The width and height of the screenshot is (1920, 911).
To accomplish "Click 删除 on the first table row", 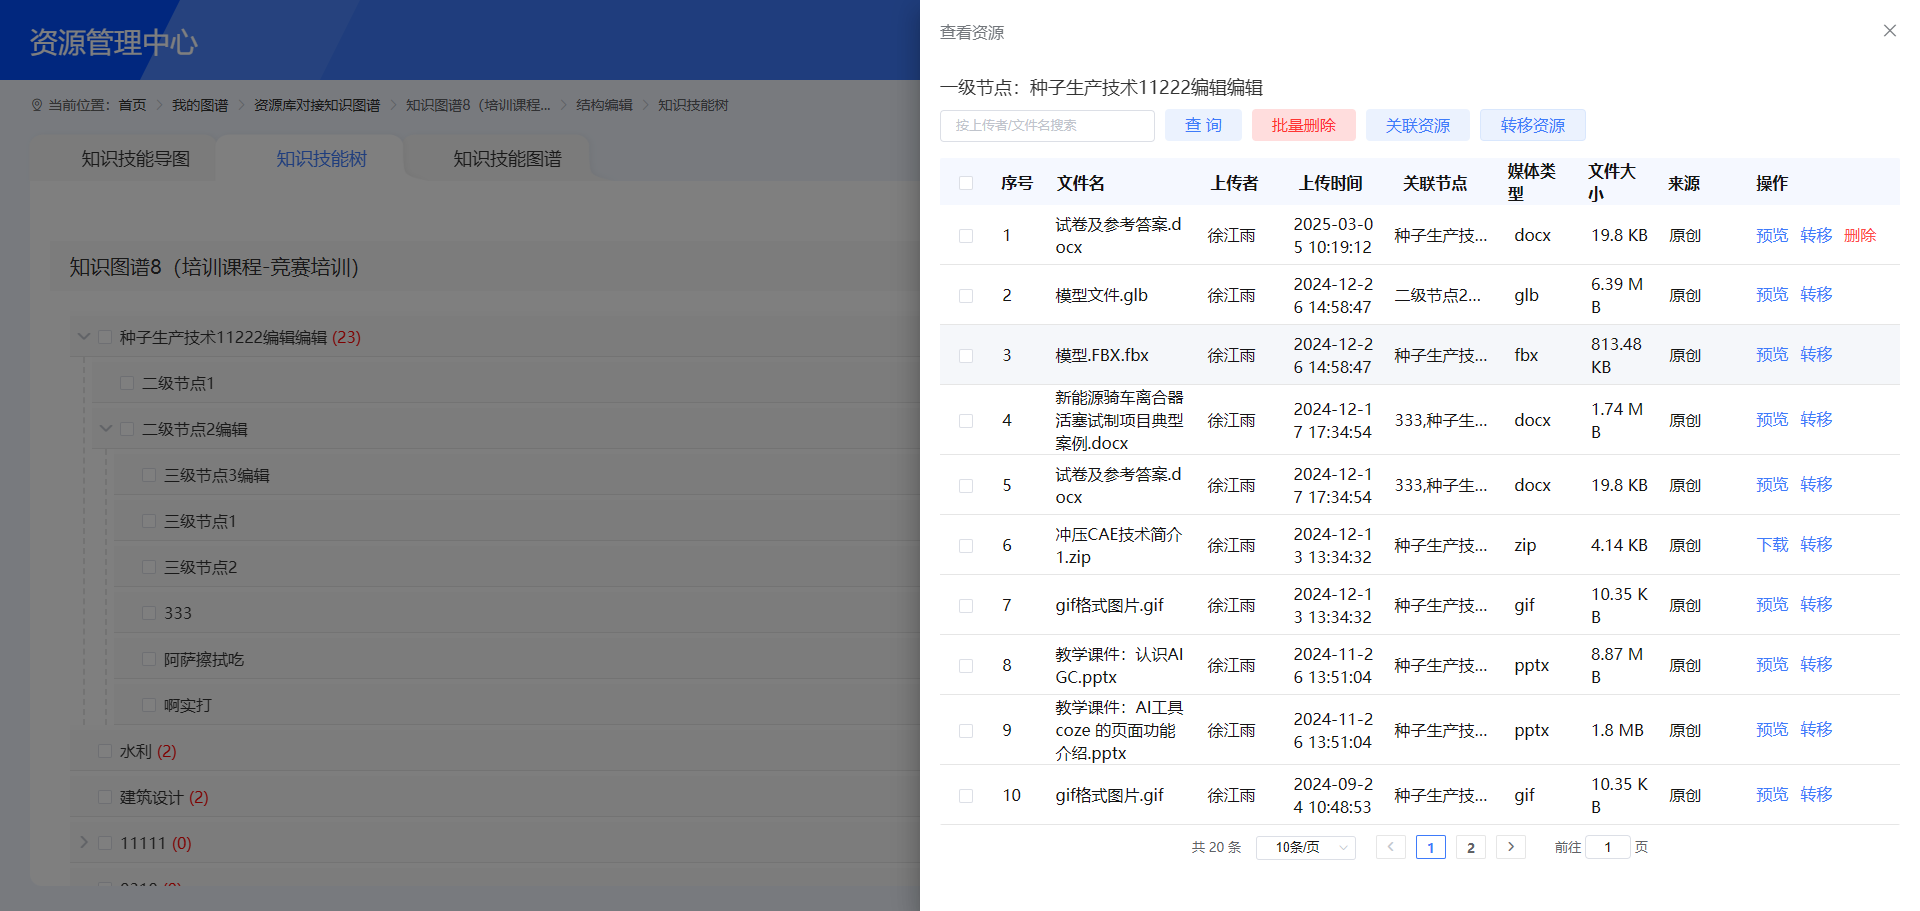I will click(x=1859, y=235).
